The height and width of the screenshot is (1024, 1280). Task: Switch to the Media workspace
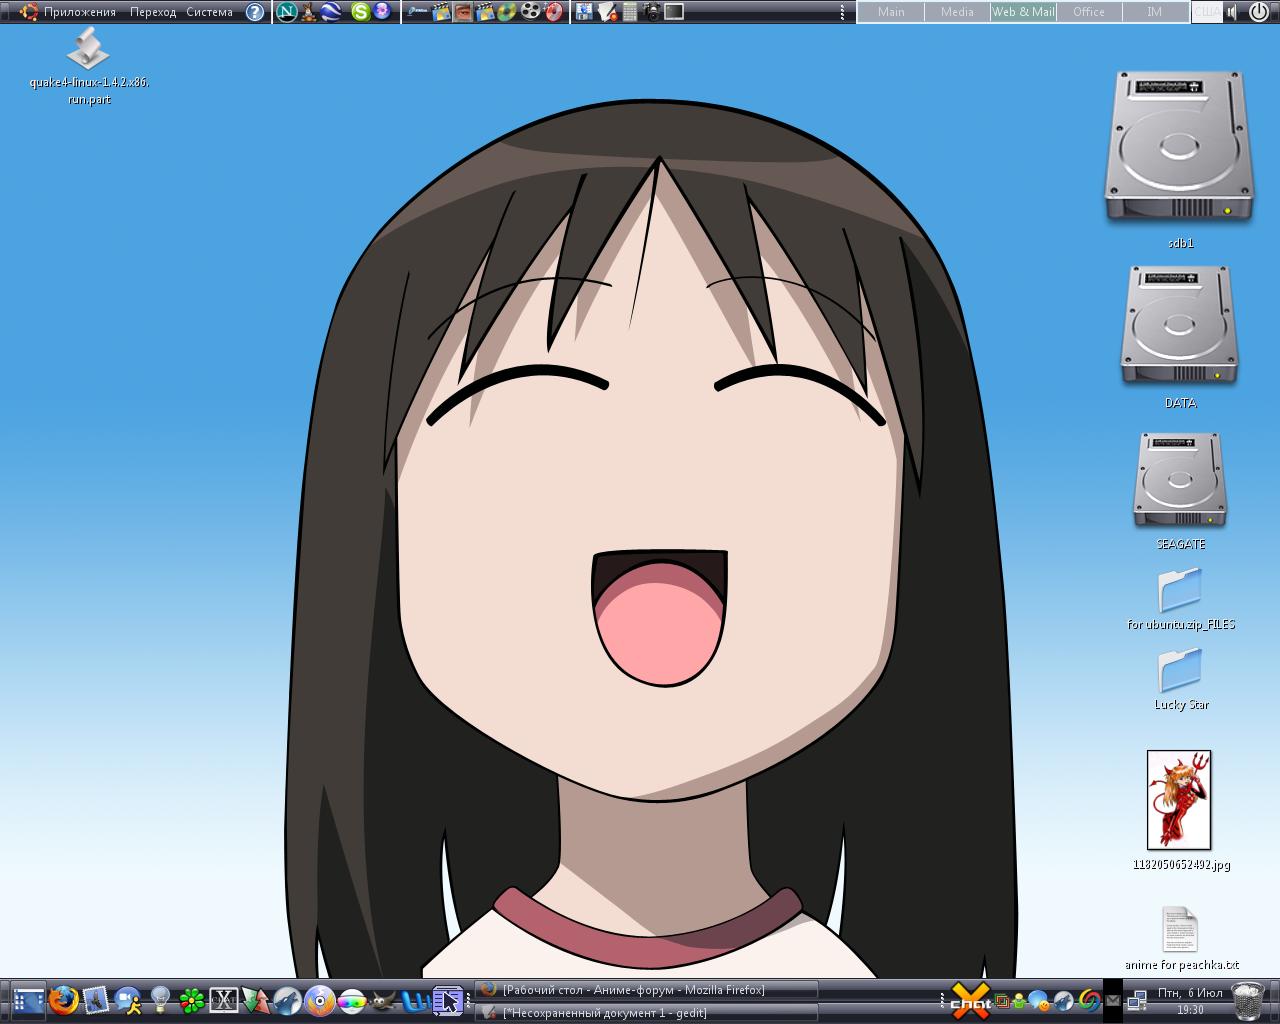[957, 12]
